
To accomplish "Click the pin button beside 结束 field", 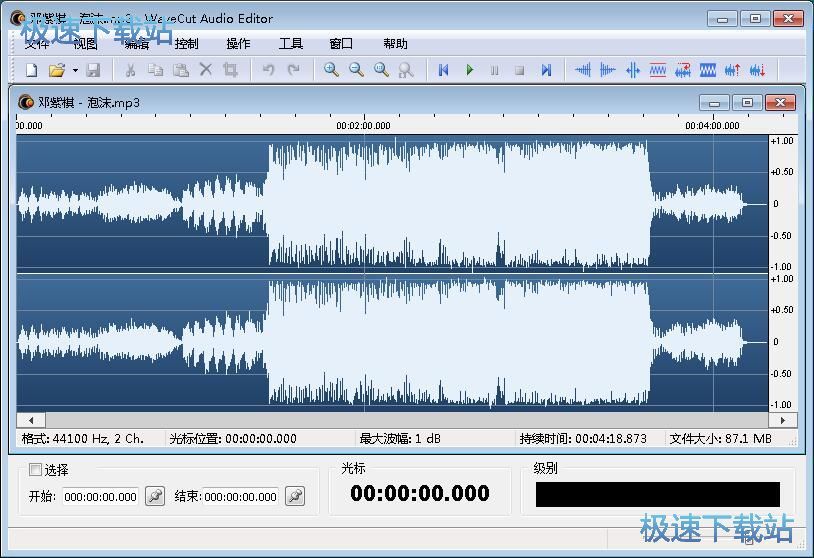I will (294, 496).
